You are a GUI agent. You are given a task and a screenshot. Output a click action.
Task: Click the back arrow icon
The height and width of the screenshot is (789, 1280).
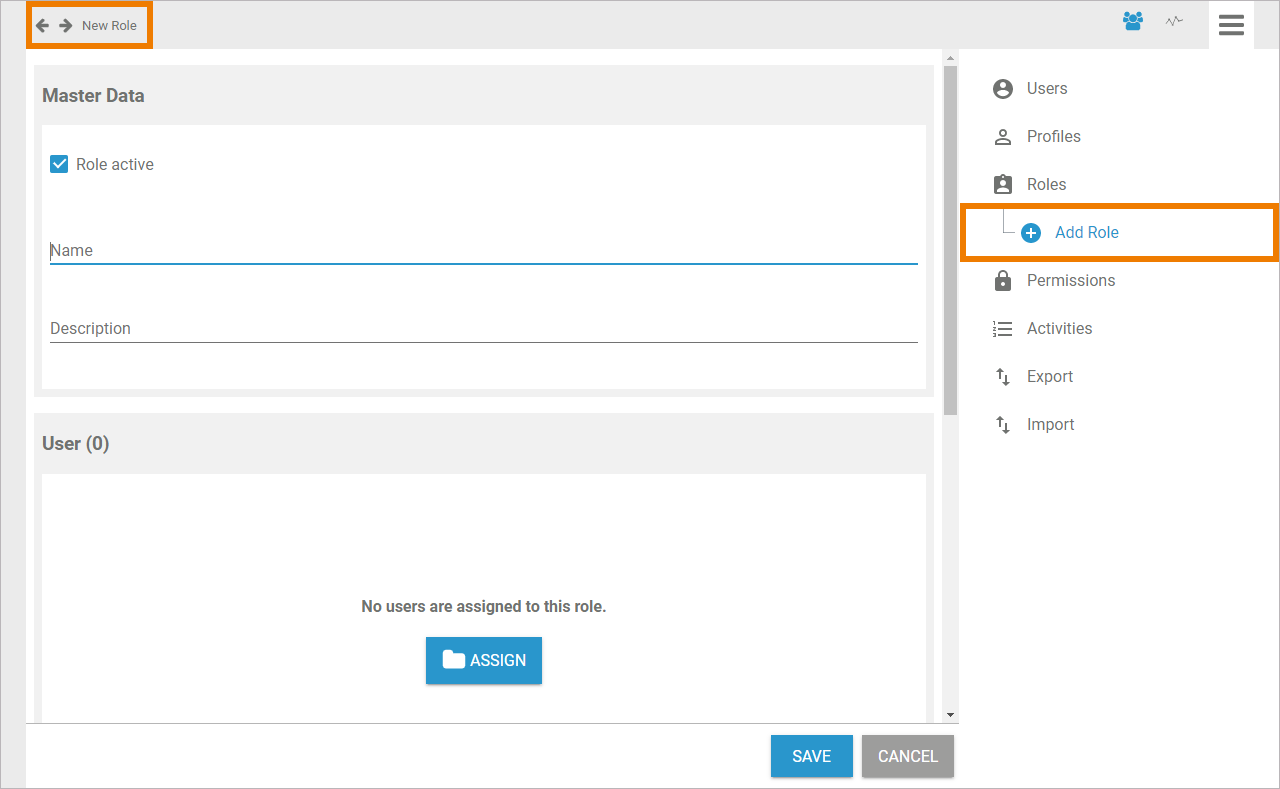(42, 25)
